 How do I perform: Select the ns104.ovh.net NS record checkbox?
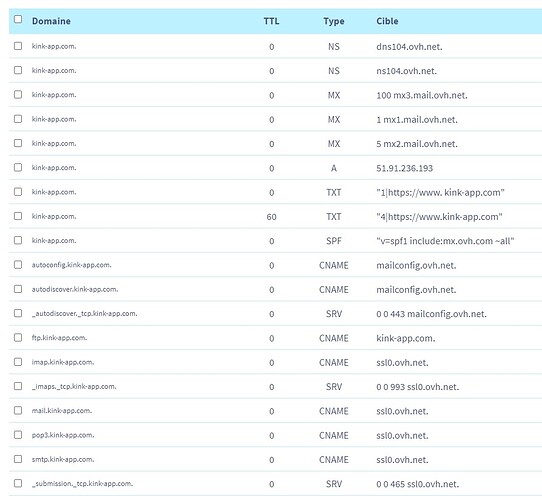point(18,70)
